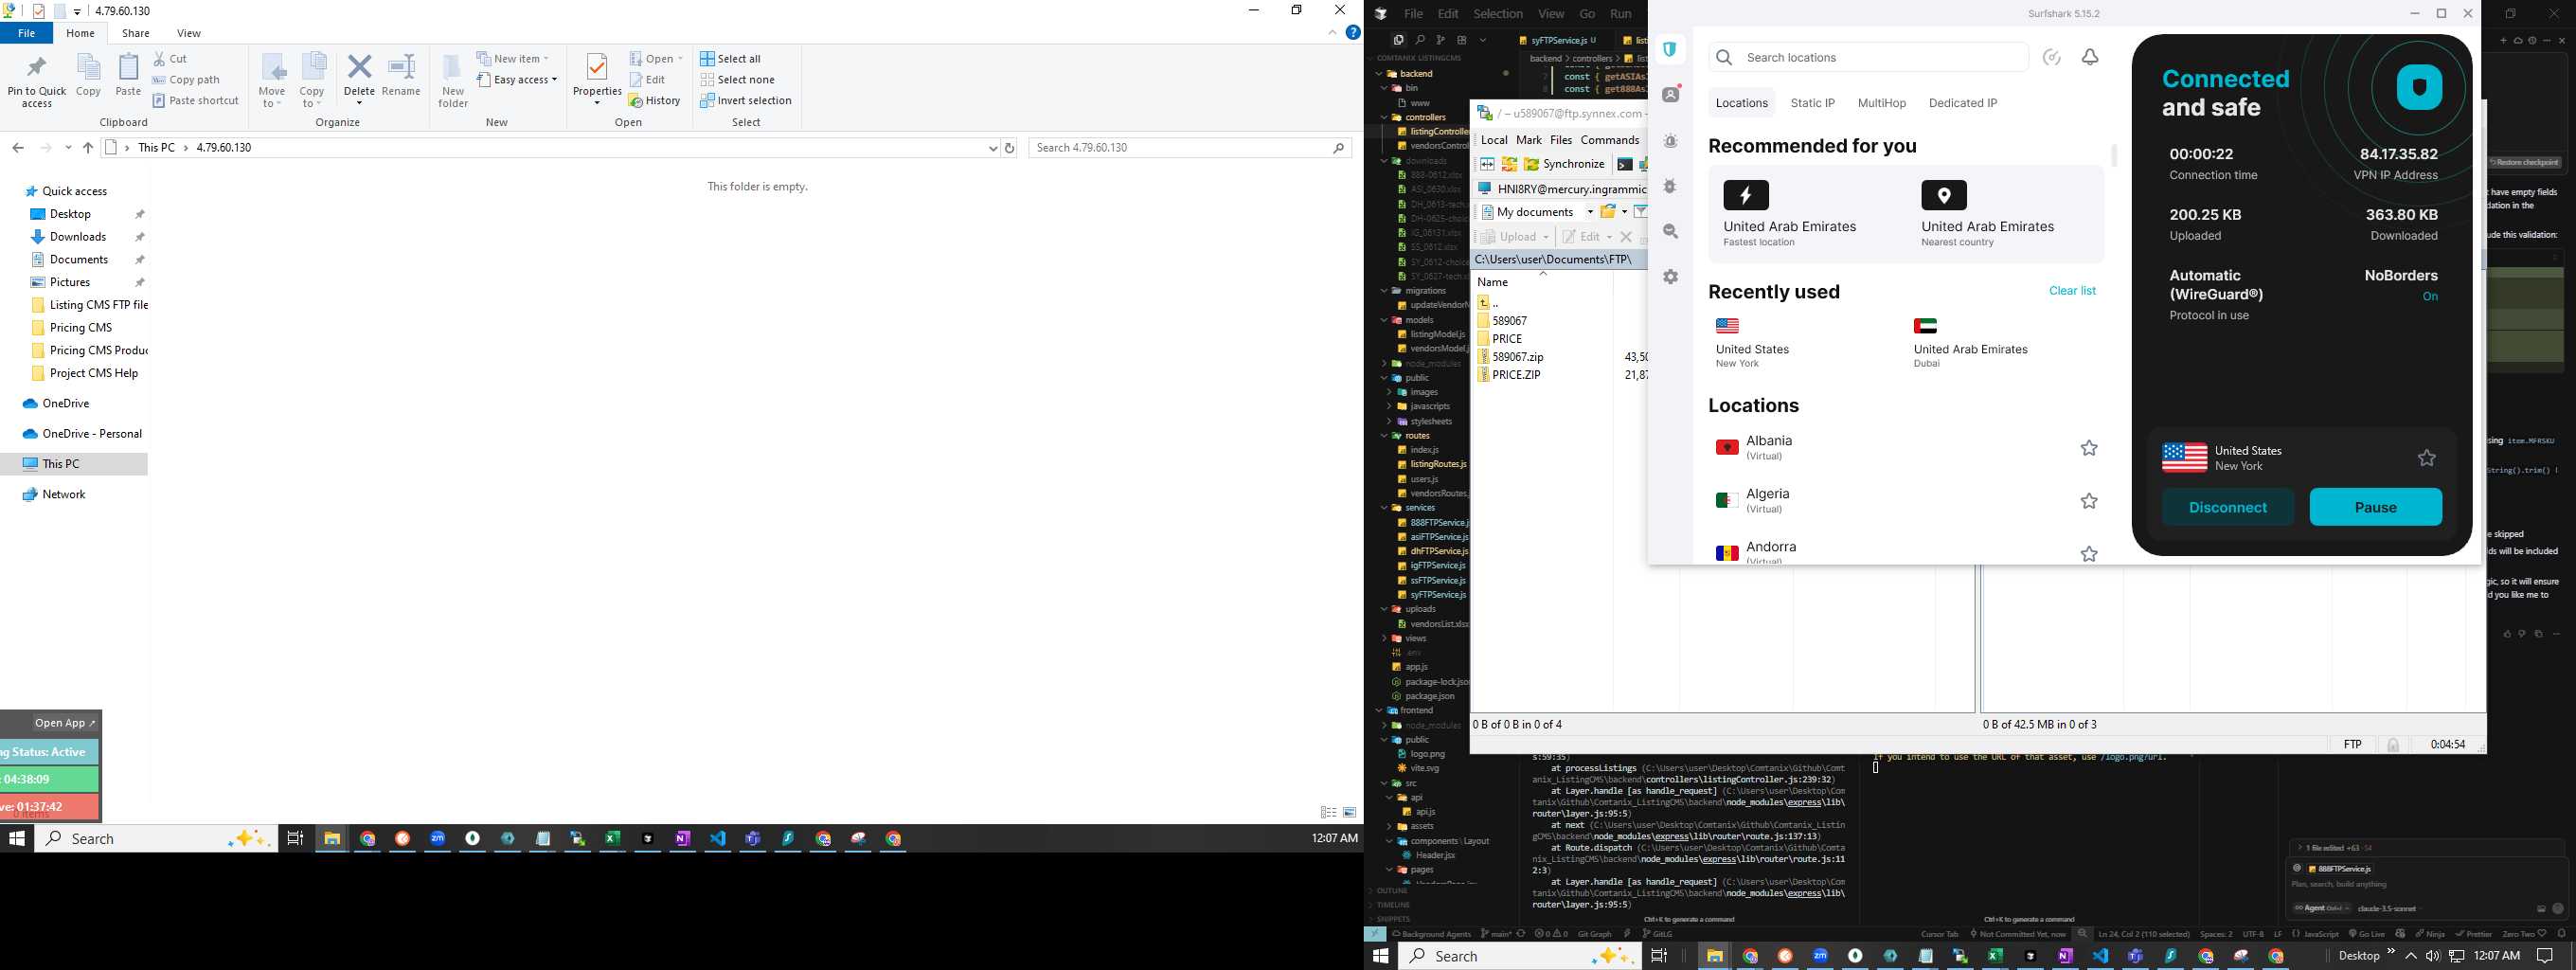
Task: Switch to the MultiHop tab
Action: tap(1881, 103)
